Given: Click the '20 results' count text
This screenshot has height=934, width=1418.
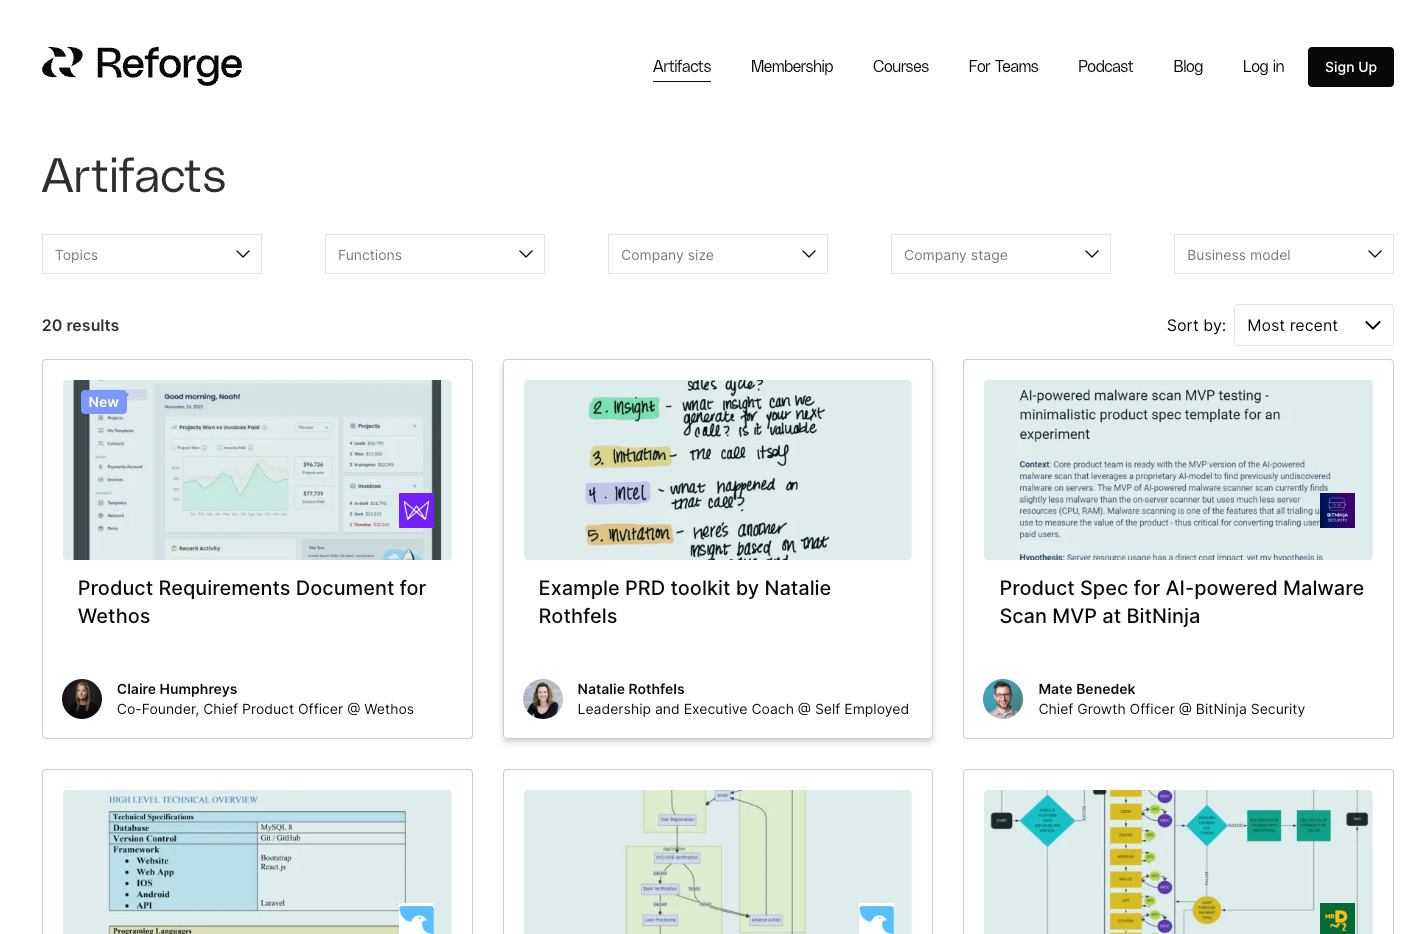Looking at the screenshot, I should coord(80,325).
